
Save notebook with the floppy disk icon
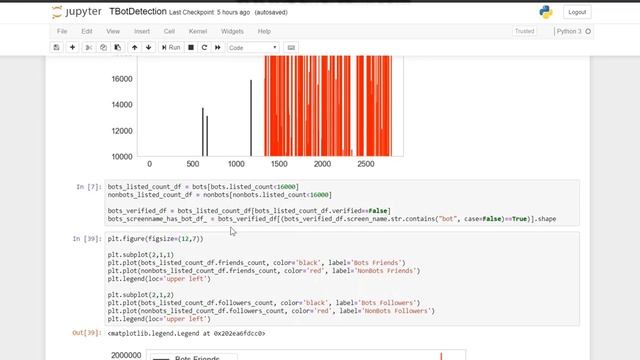[x=56, y=47]
